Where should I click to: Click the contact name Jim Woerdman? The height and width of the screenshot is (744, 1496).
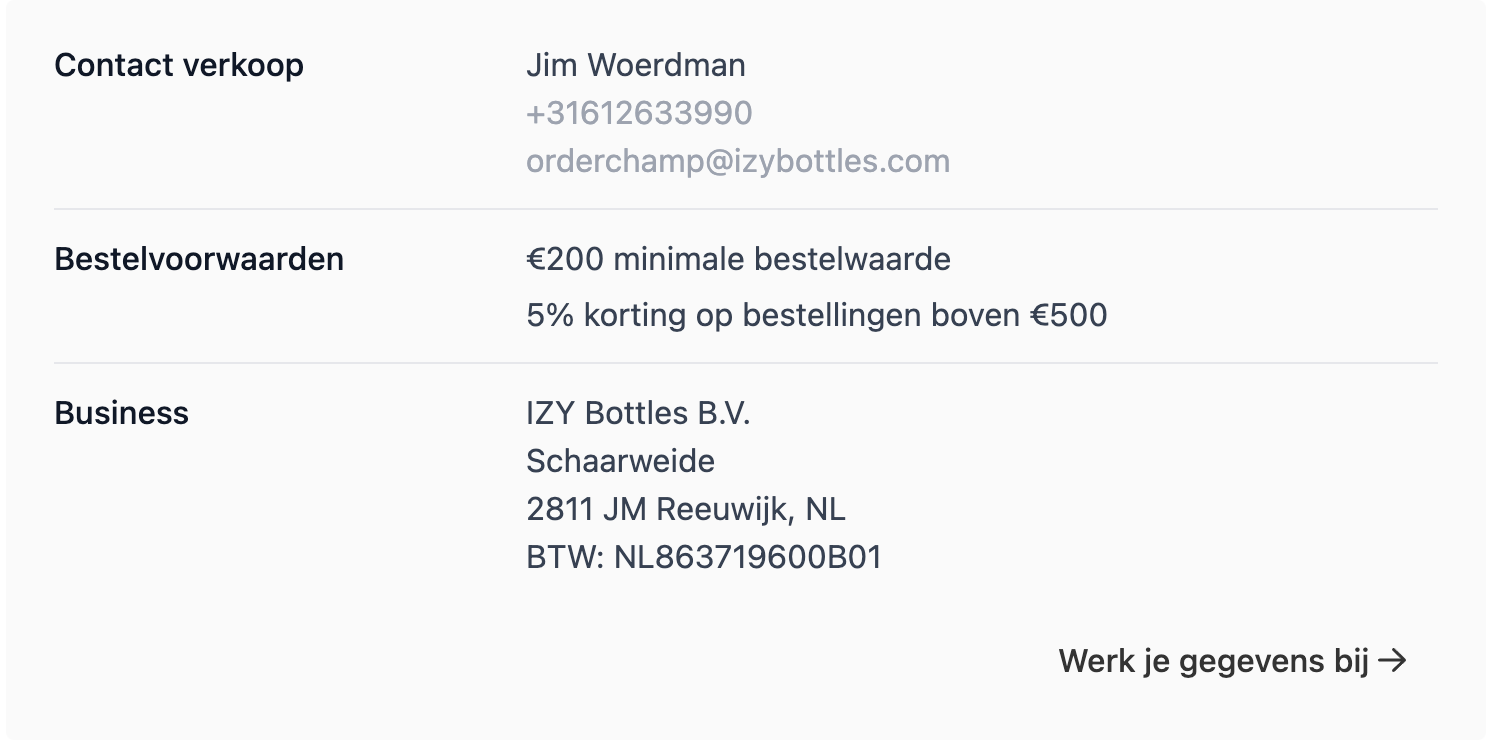[x=635, y=65]
